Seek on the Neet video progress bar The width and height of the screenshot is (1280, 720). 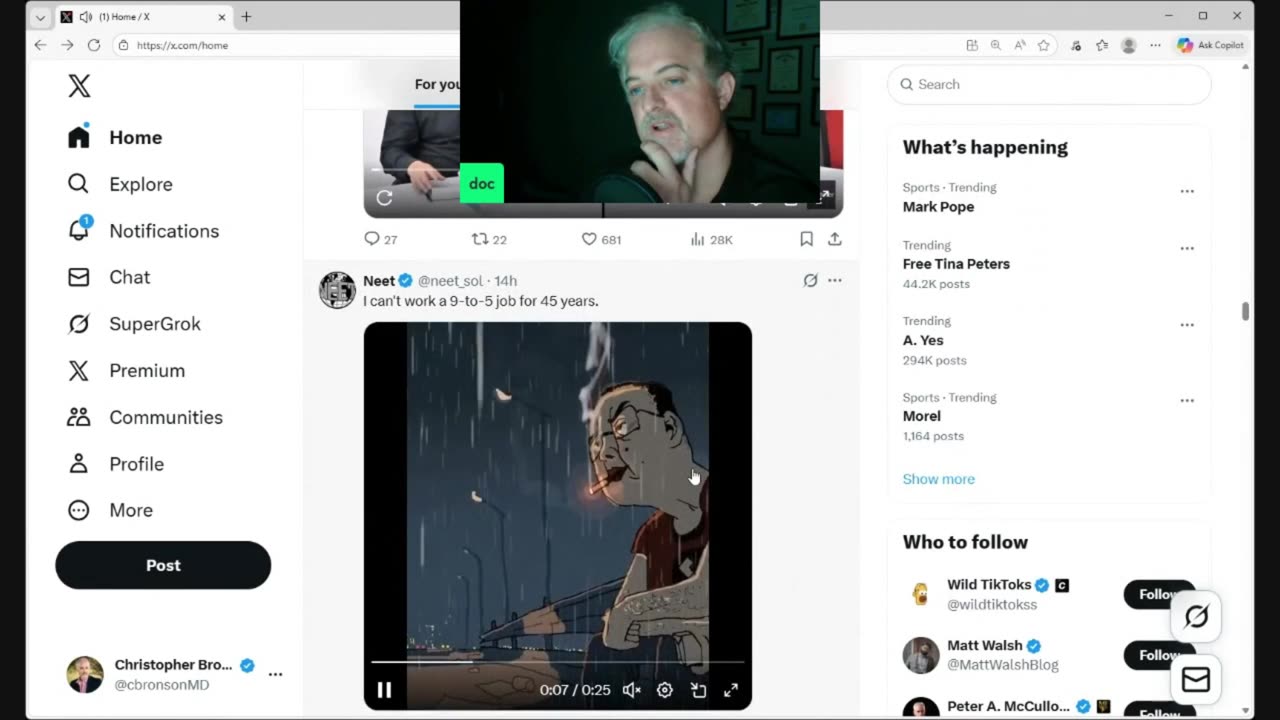pos(558,662)
